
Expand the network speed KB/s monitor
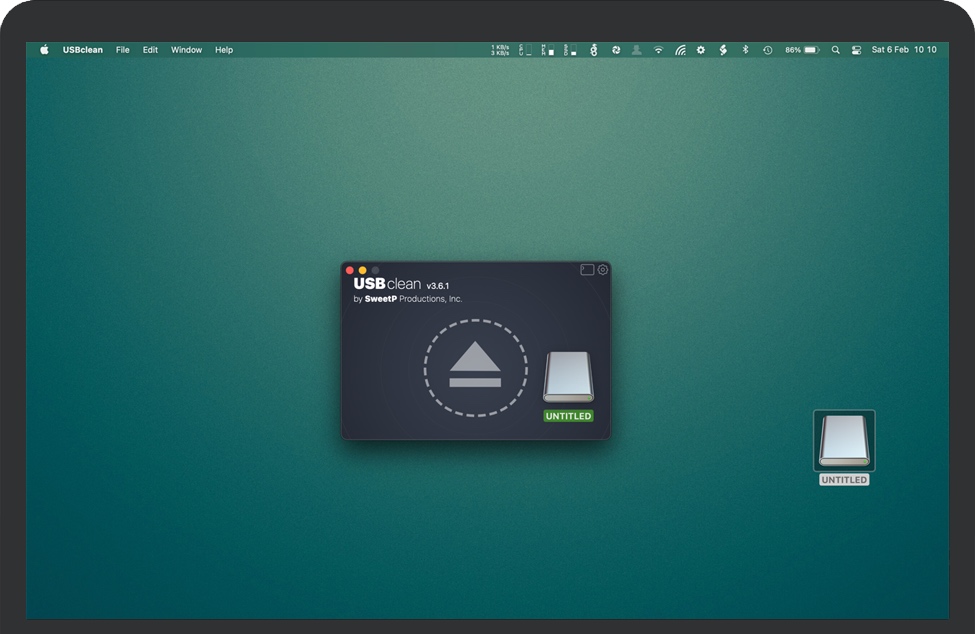pos(499,50)
